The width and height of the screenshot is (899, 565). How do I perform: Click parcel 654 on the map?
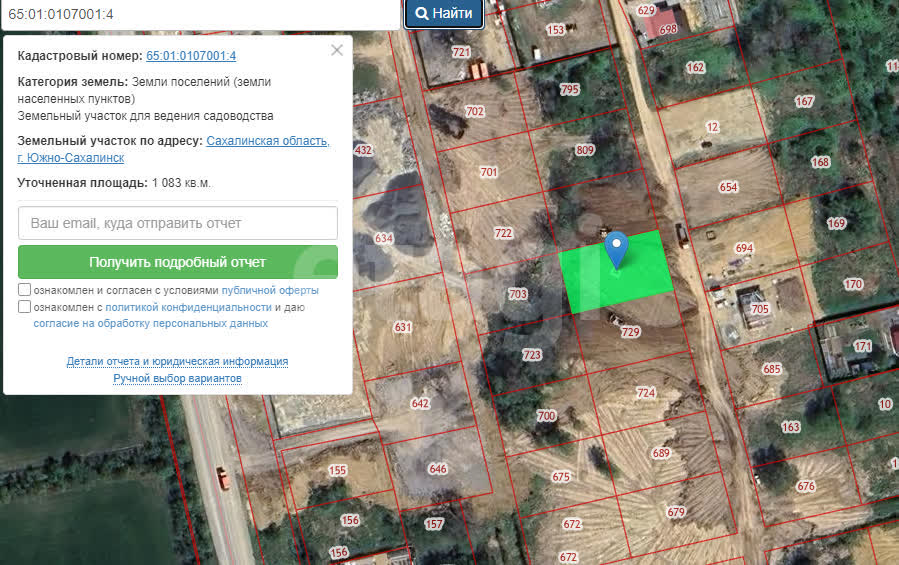pyautogui.click(x=727, y=187)
